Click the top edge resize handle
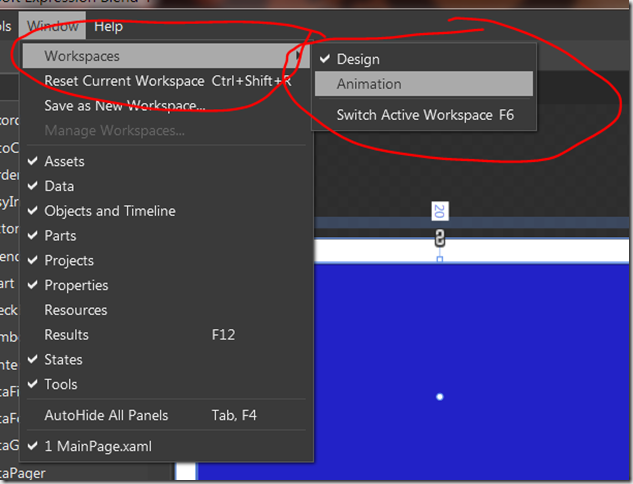Viewport: 633px width, 484px height. [x=440, y=259]
